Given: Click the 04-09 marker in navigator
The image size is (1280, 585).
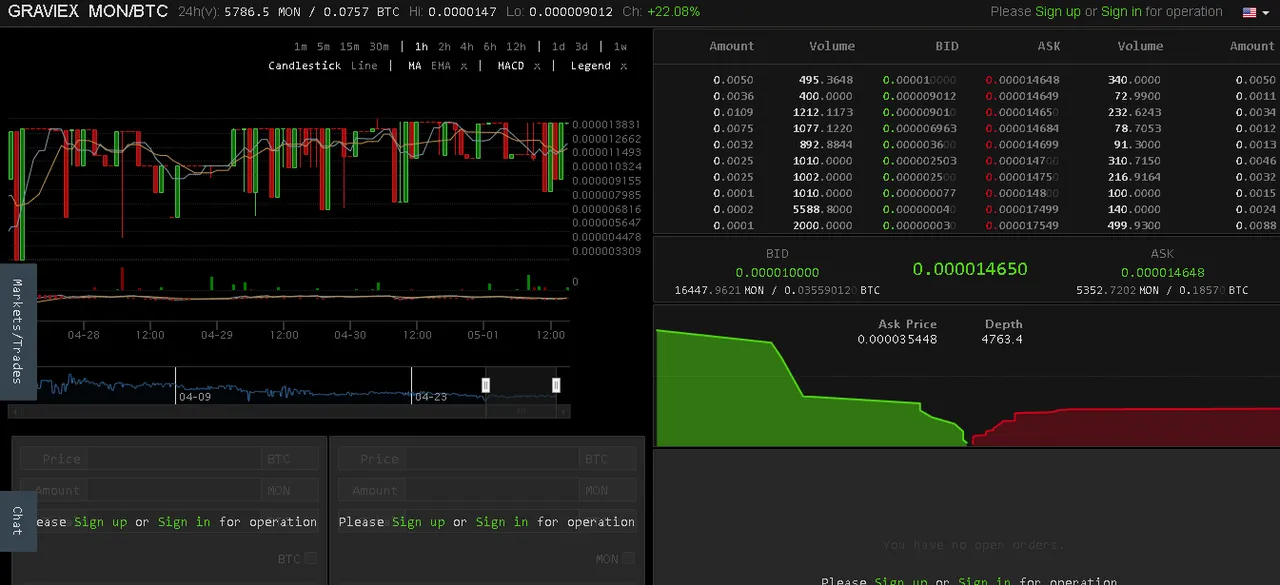Looking at the screenshot, I should (194, 397).
